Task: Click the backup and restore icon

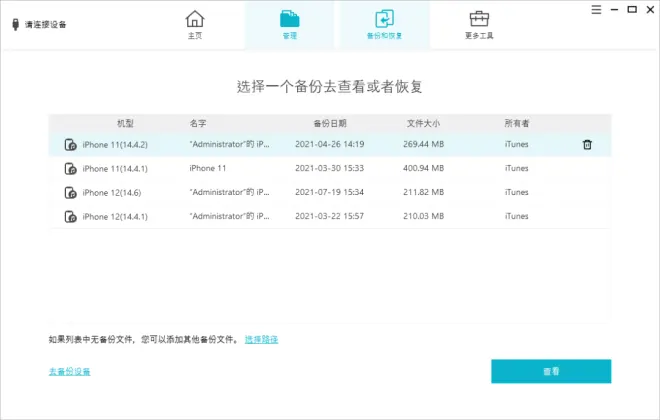Action: [384, 19]
